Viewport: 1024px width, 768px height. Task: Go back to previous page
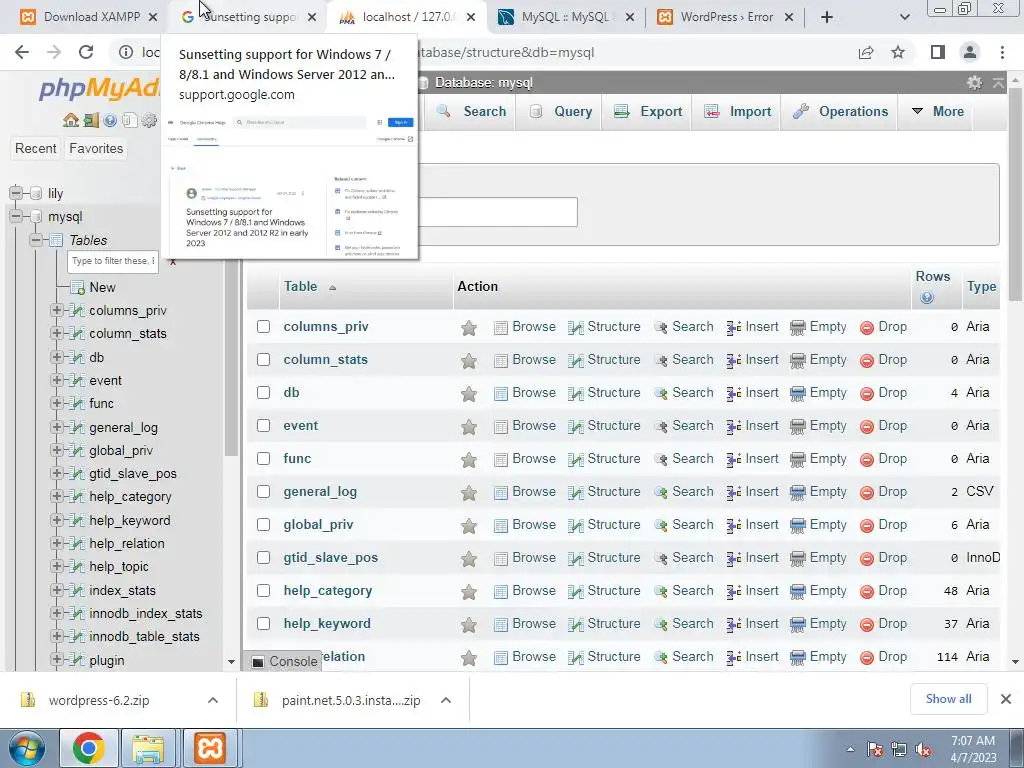click(x=22, y=52)
